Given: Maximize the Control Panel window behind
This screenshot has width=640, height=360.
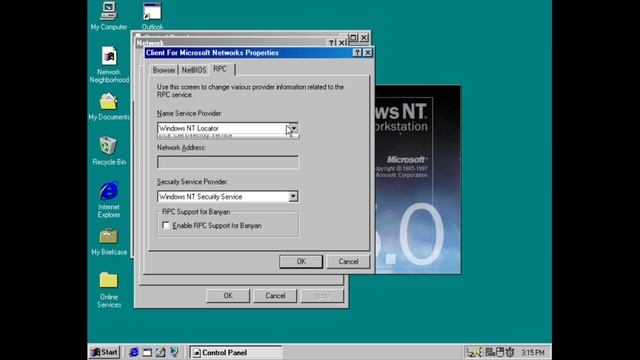Looking at the screenshot, I should 353,38.
